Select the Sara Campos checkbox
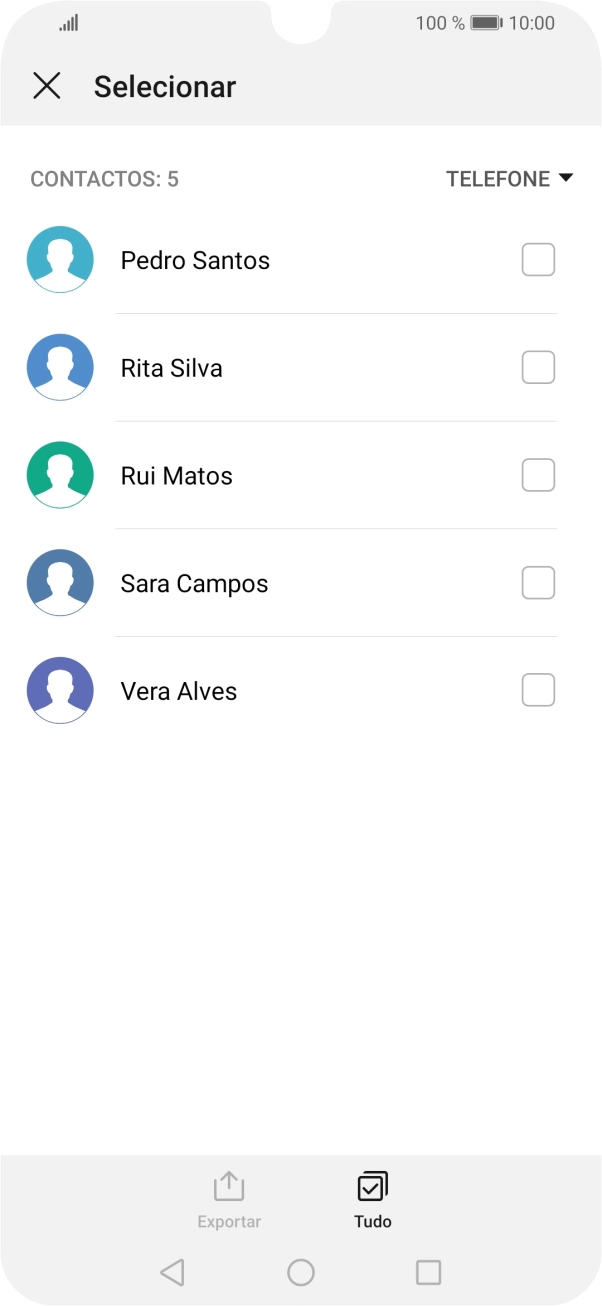This screenshot has height=1306, width=602. 538,582
